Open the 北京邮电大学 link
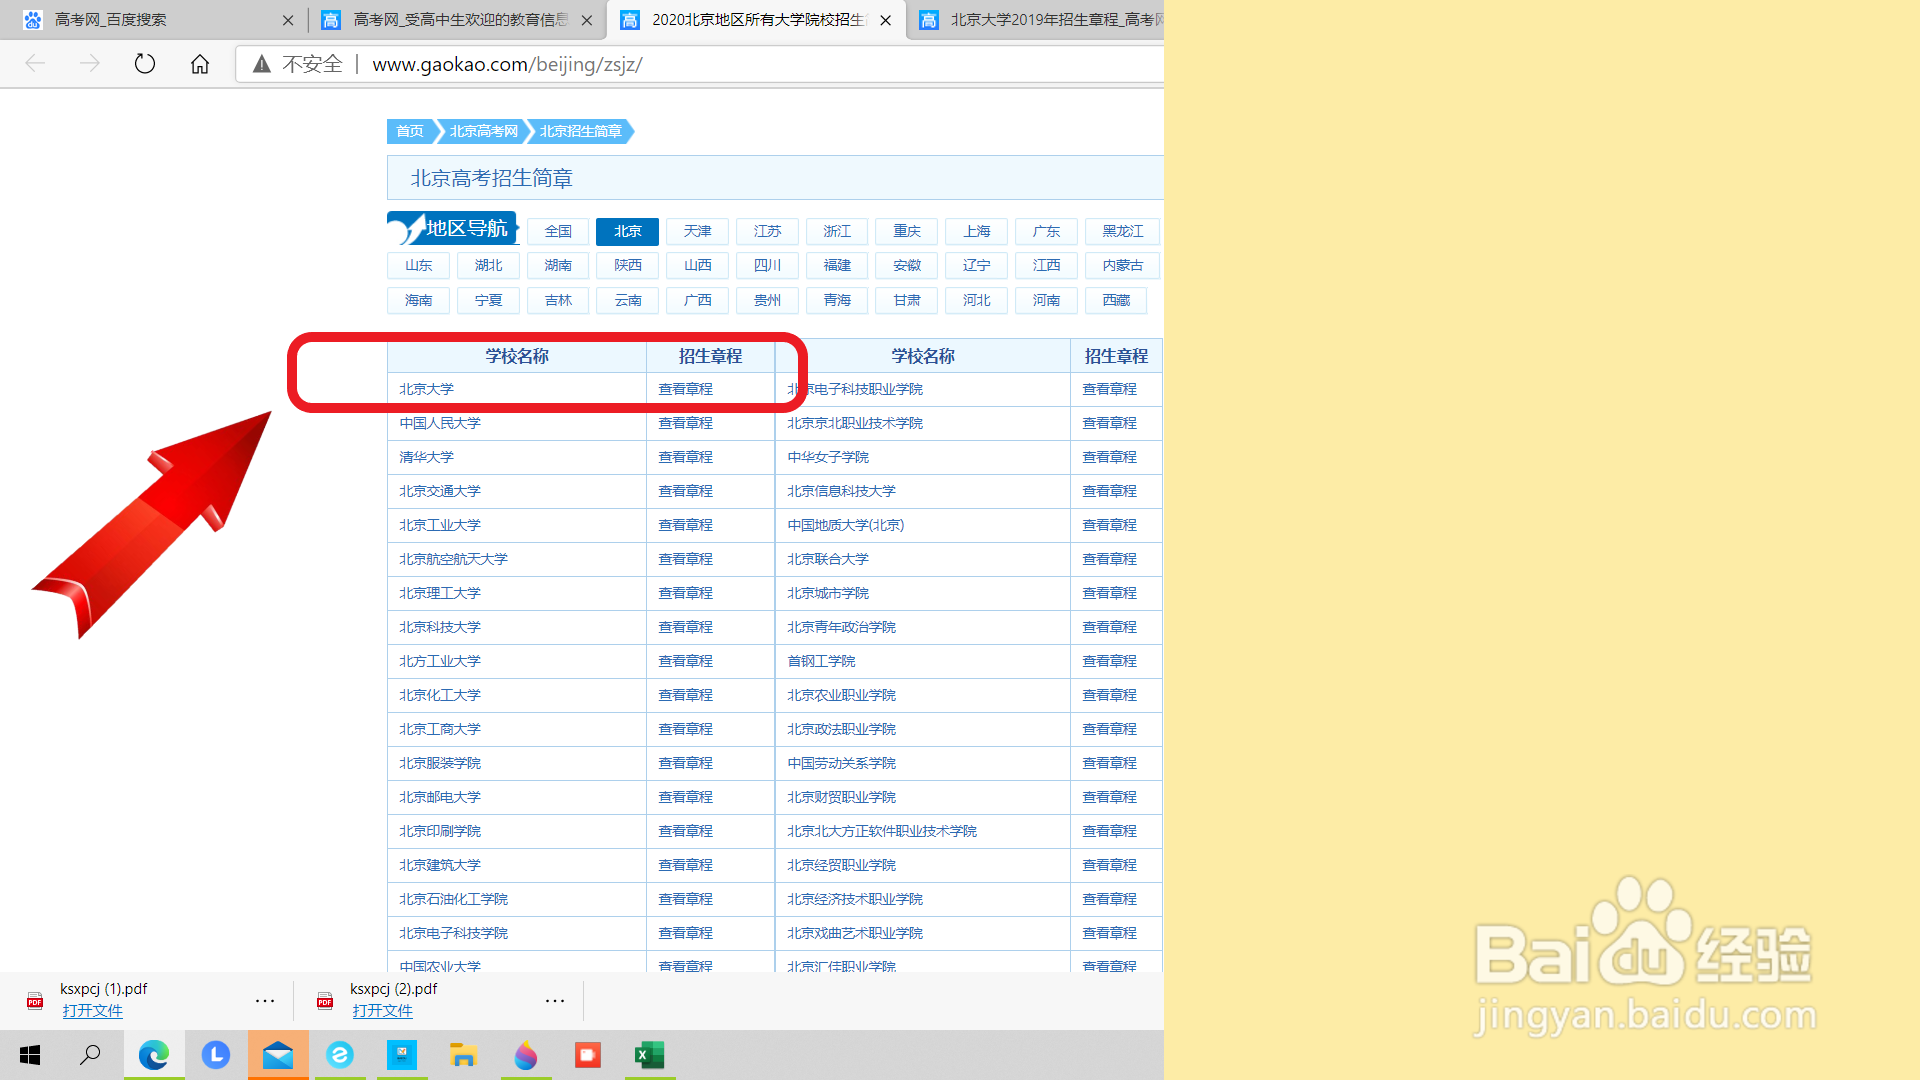1920x1080 pixels. (x=440, y=797)
